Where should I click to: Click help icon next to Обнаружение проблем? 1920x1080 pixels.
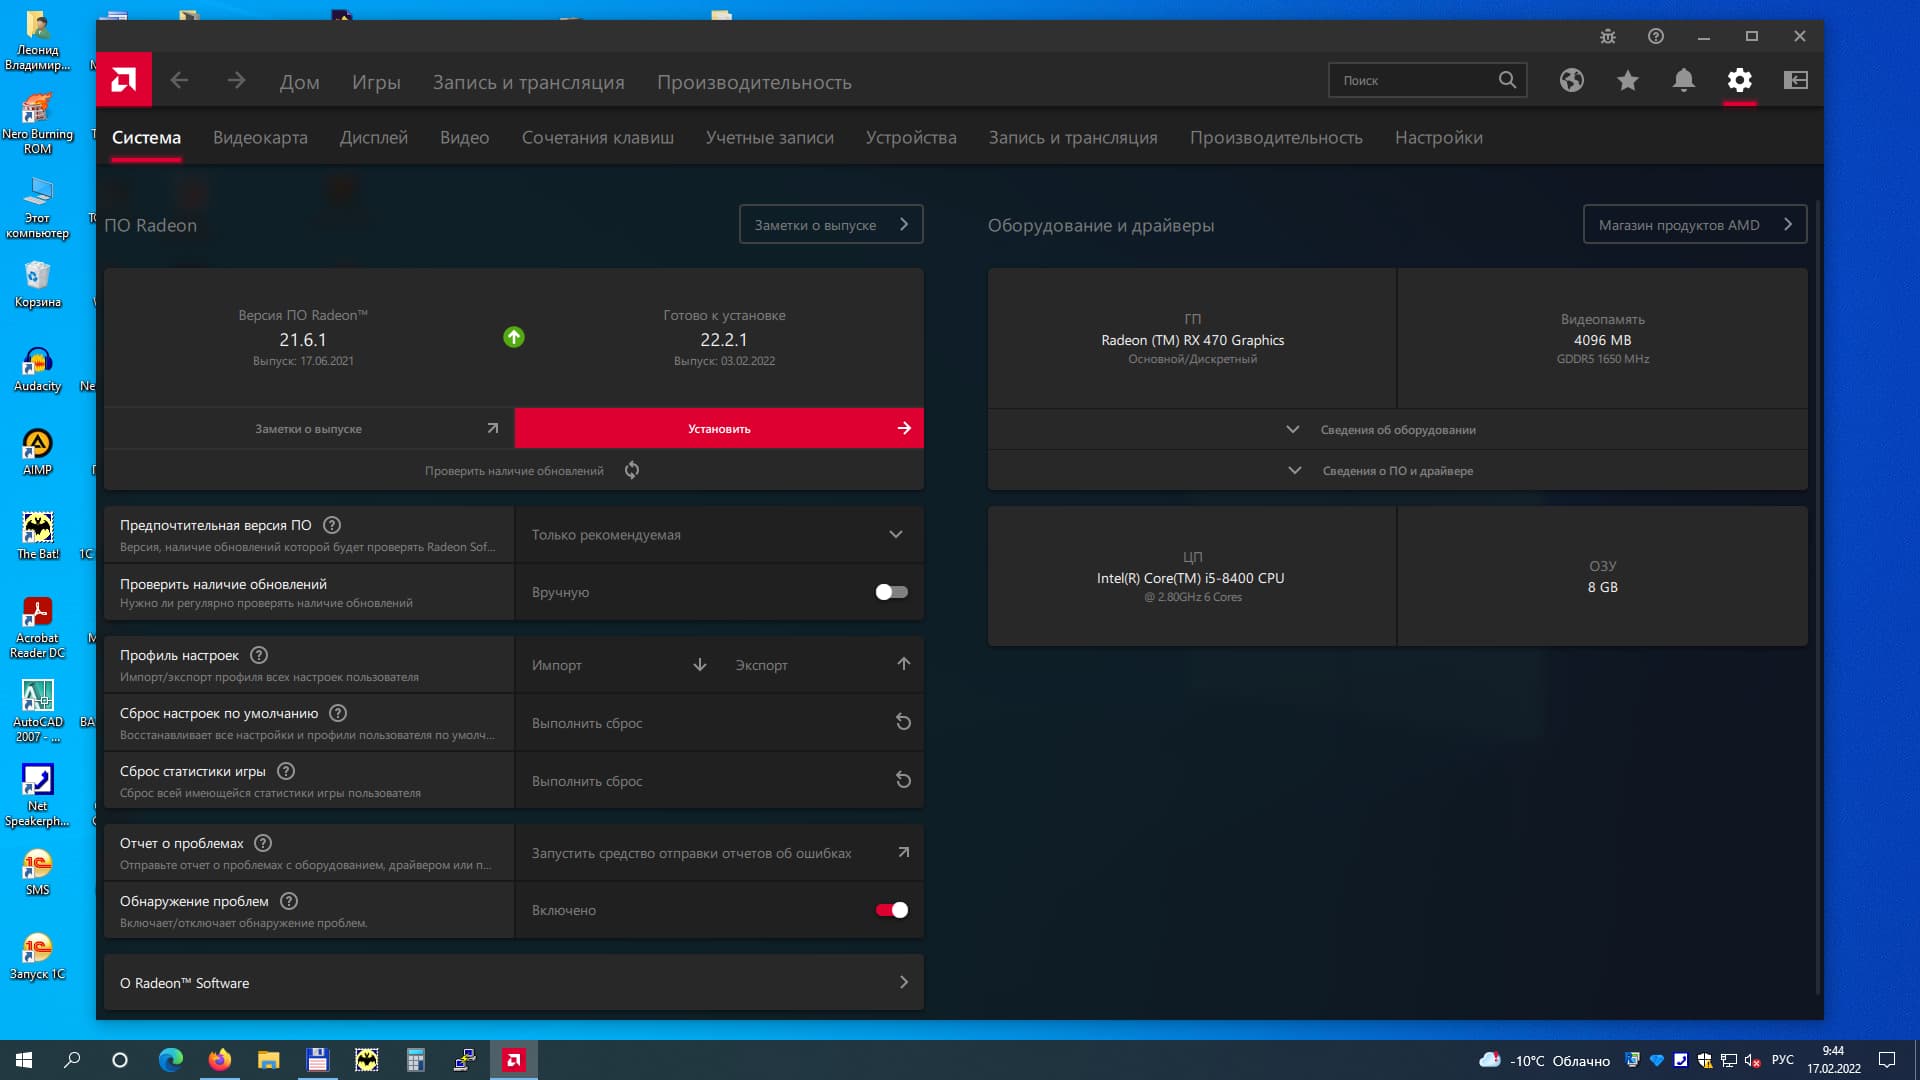pos(289,901)
